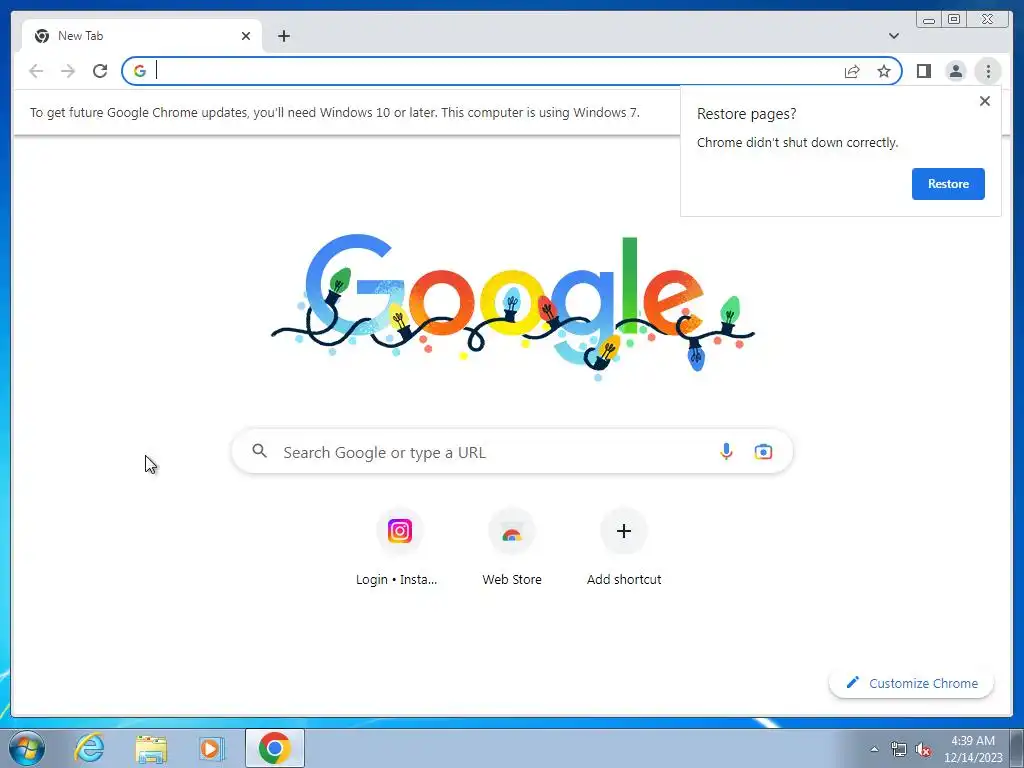Minimize the Chrome window

point(929,20)
